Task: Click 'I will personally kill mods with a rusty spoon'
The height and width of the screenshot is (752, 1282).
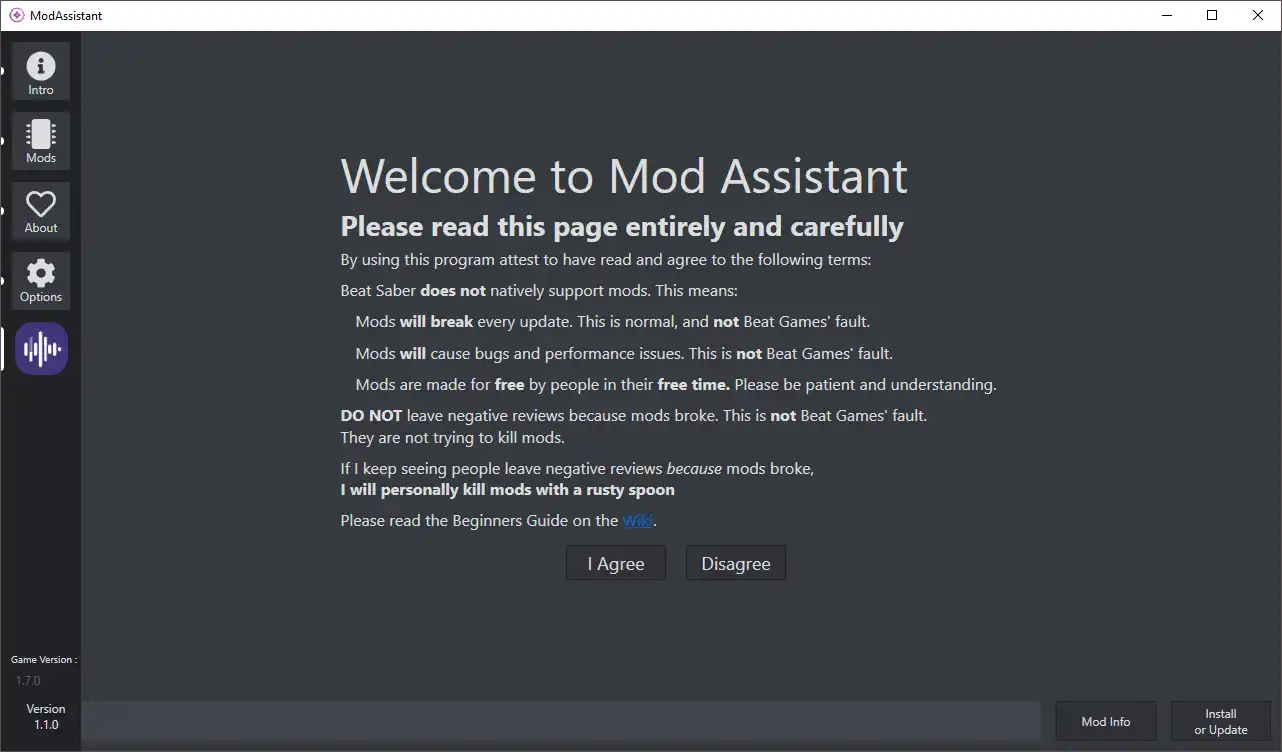Action: pyautogui.click(x=507, y=490)
